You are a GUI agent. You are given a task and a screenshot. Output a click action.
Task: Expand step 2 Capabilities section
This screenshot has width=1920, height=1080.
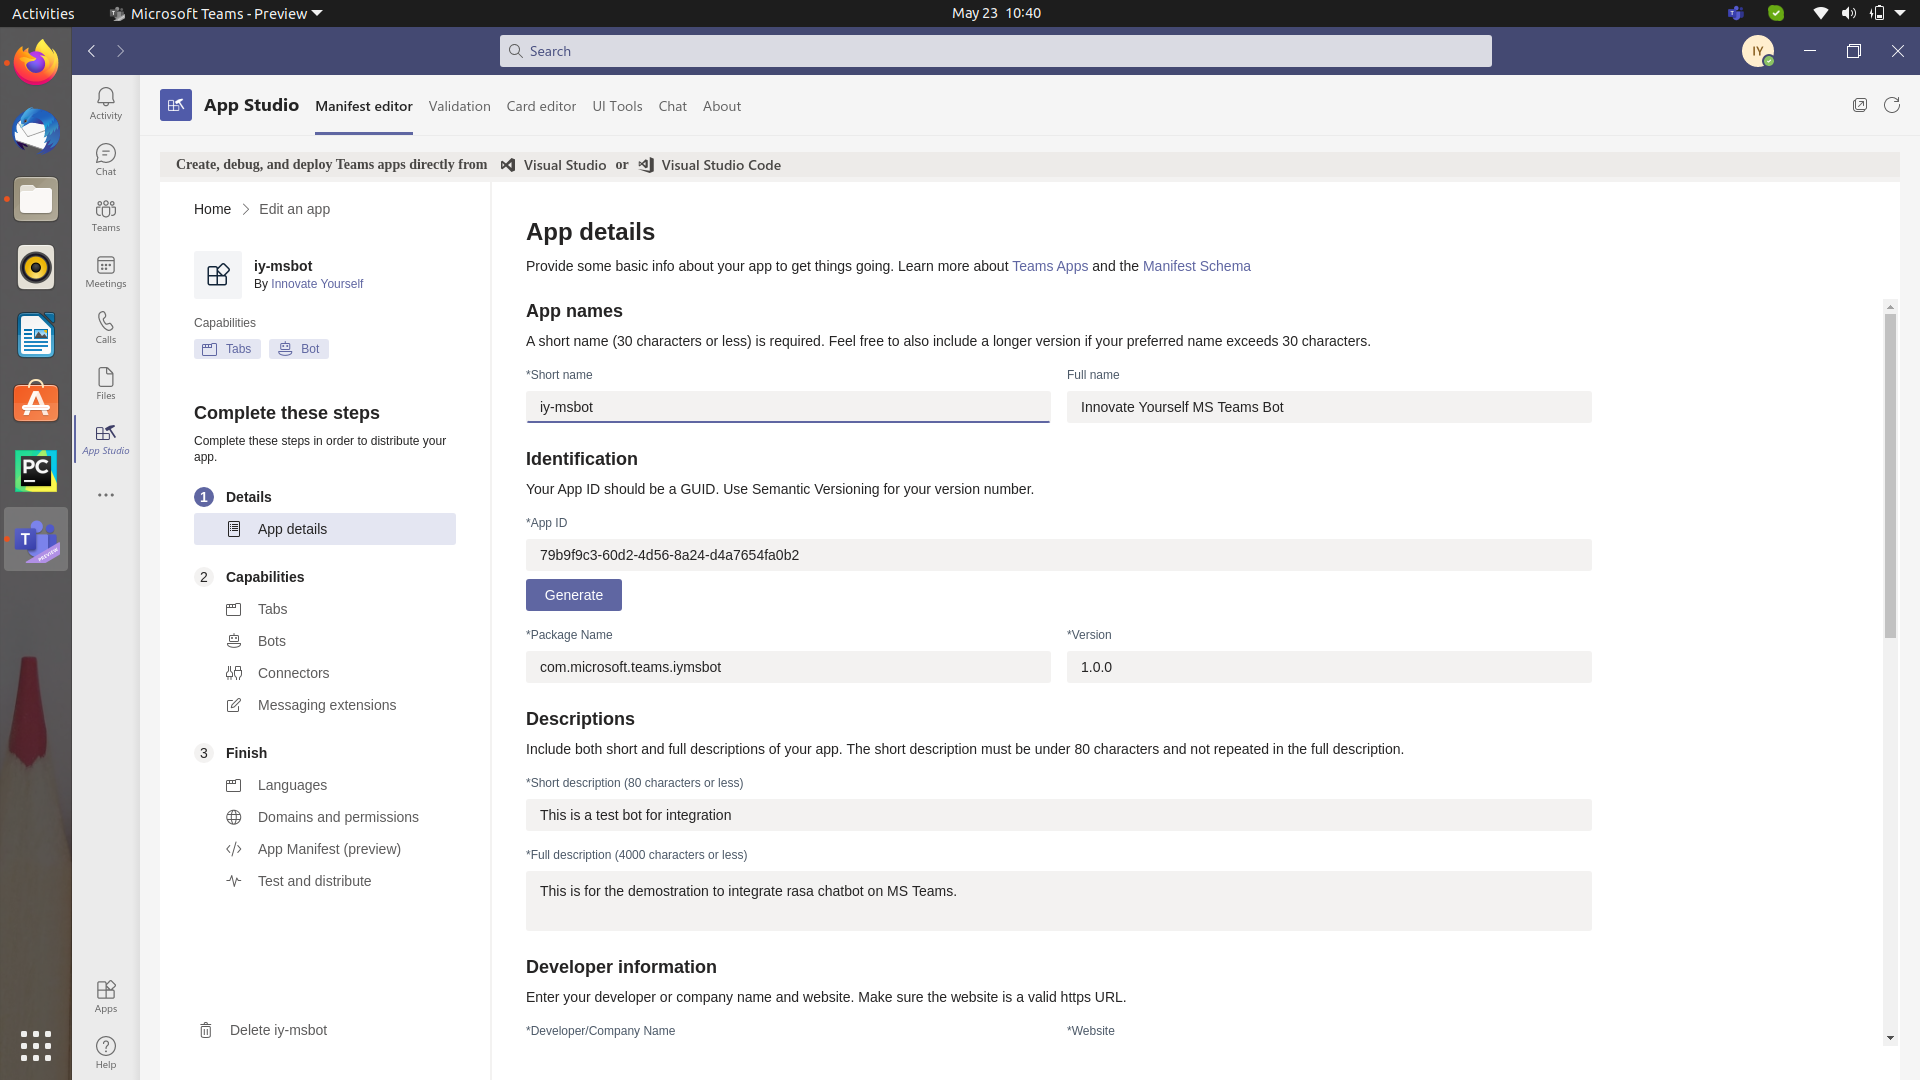tap(263, 577)
